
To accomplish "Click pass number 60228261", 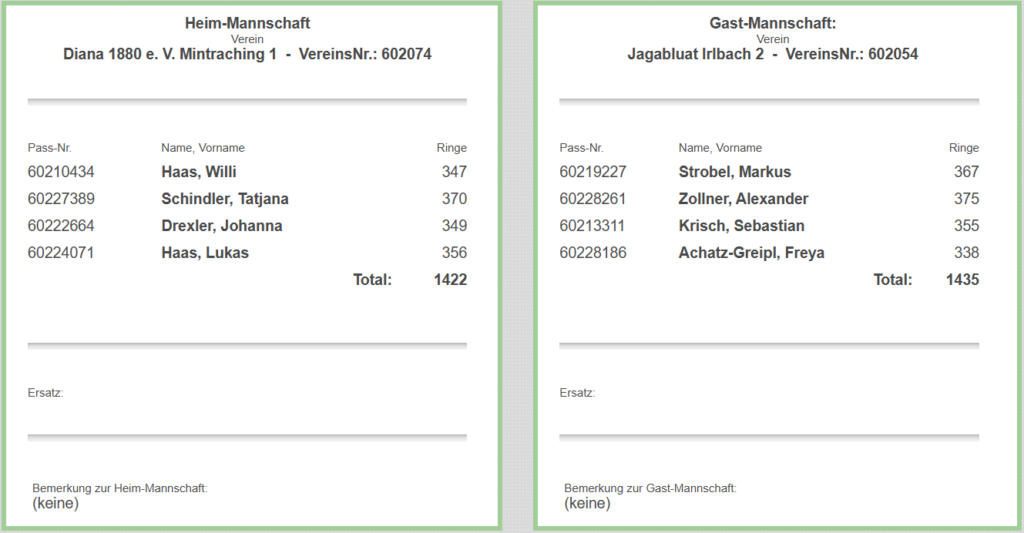I will (593, 199).
